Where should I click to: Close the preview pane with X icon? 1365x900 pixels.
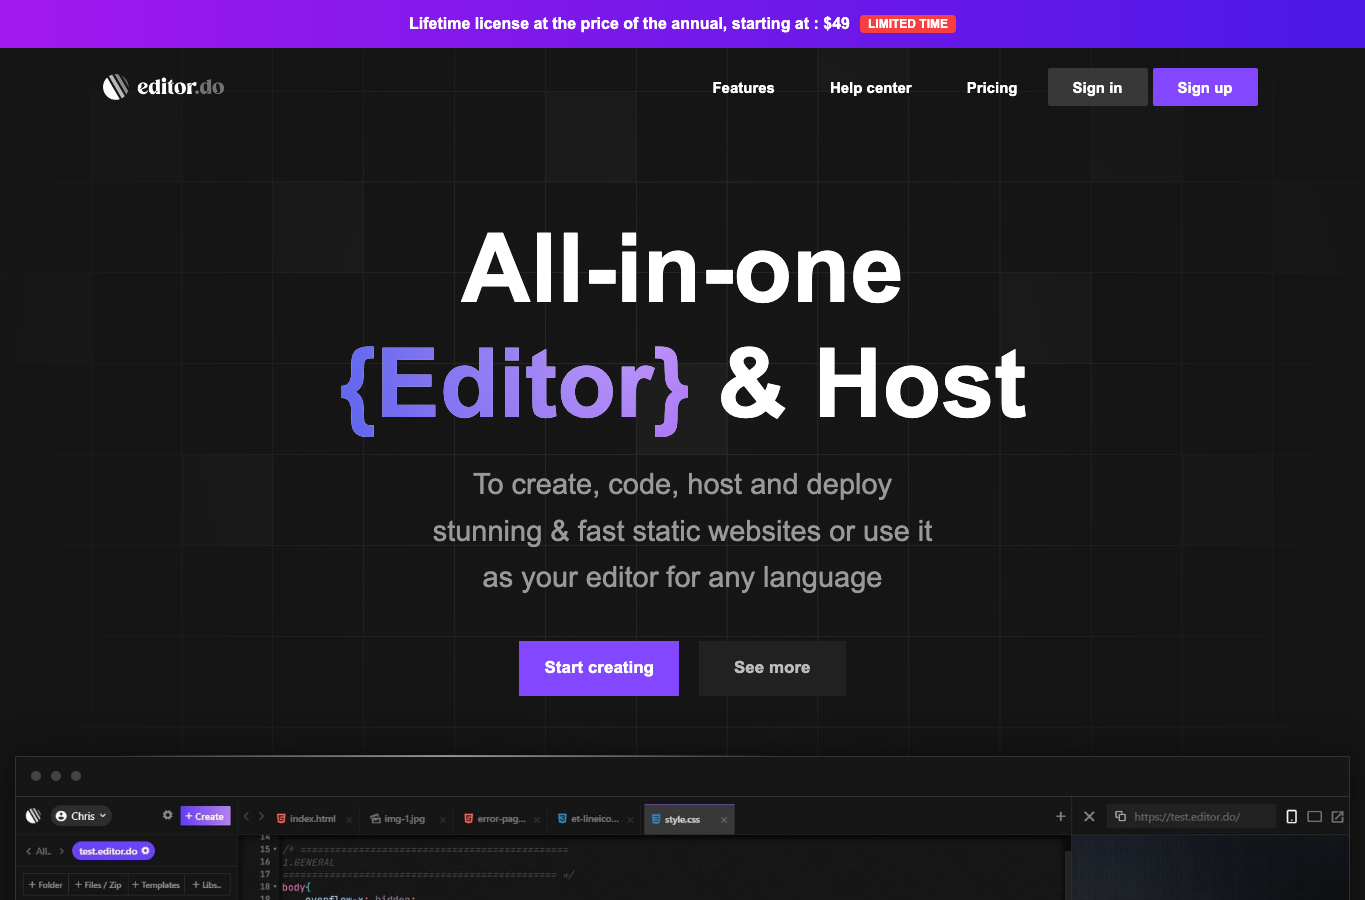(x=1089, y=816)
